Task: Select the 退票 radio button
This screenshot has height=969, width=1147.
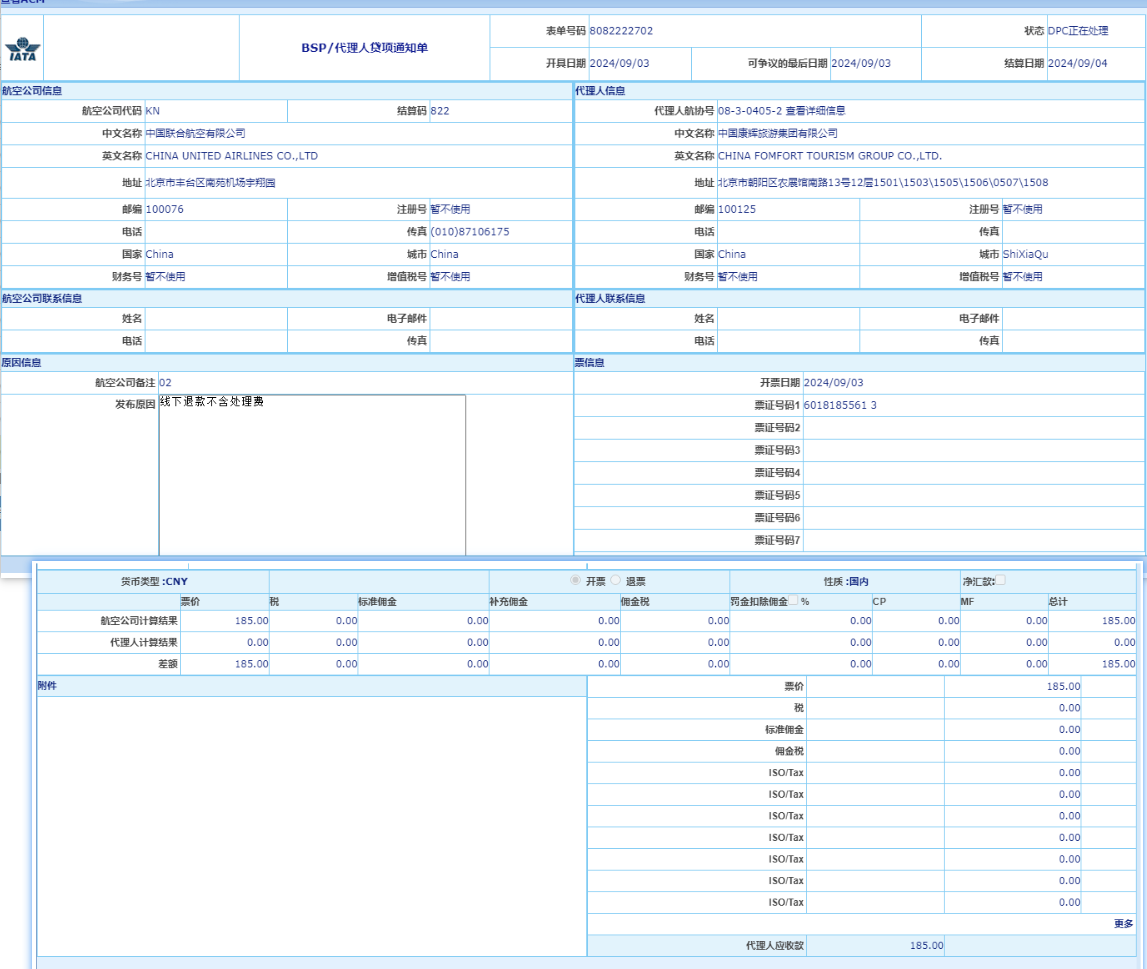Action: (615, 580)
